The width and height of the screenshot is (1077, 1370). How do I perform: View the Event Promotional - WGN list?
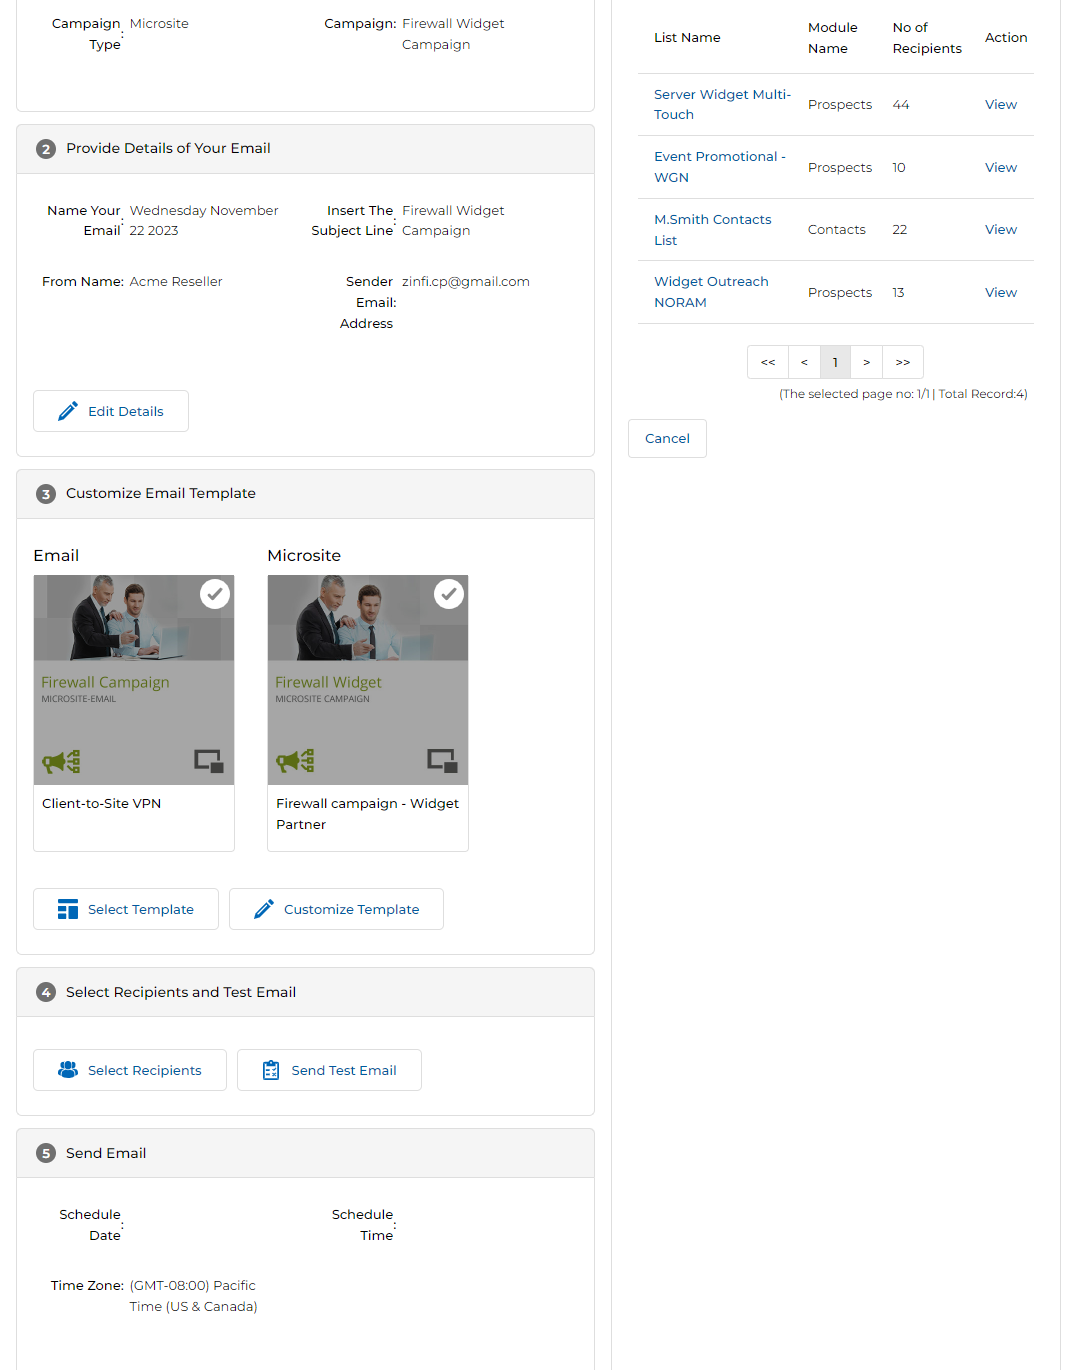1001,167
